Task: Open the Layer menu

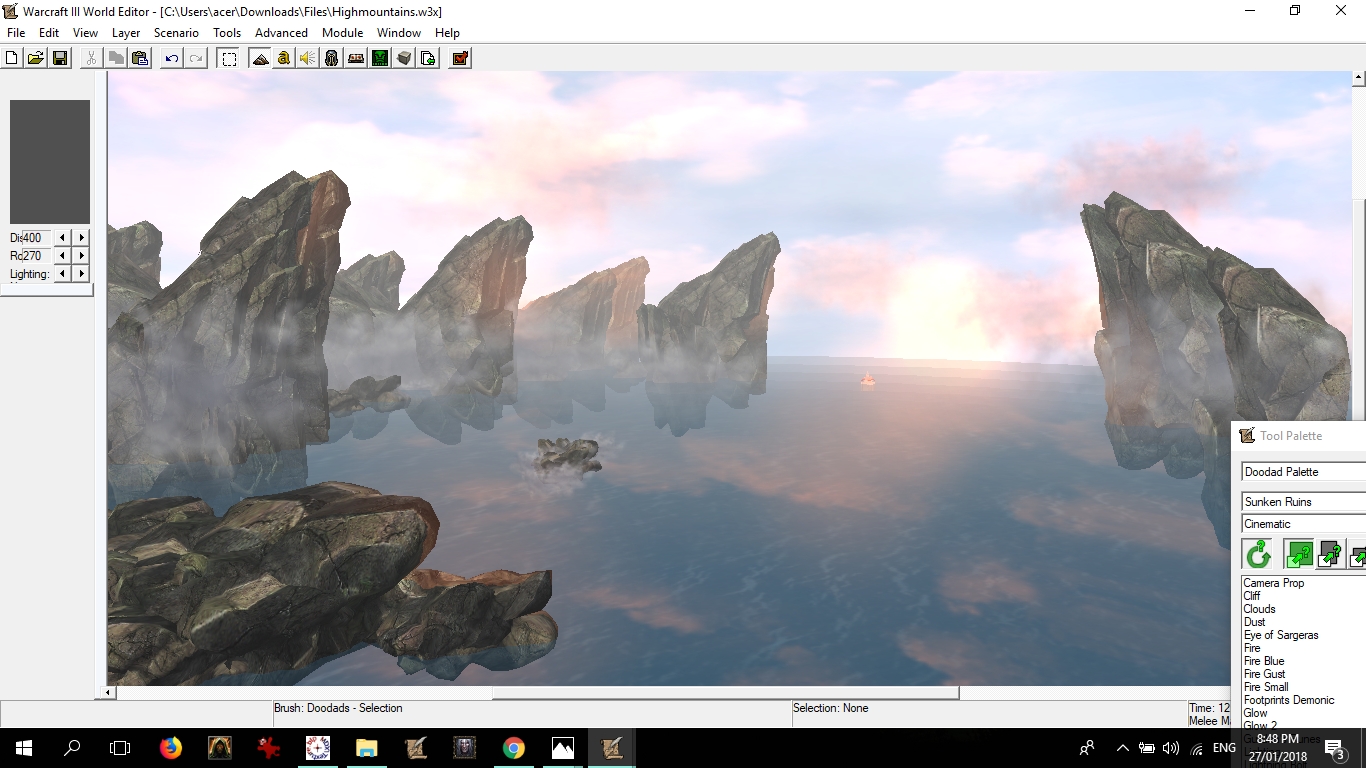Action: click(x=126, y=33)
